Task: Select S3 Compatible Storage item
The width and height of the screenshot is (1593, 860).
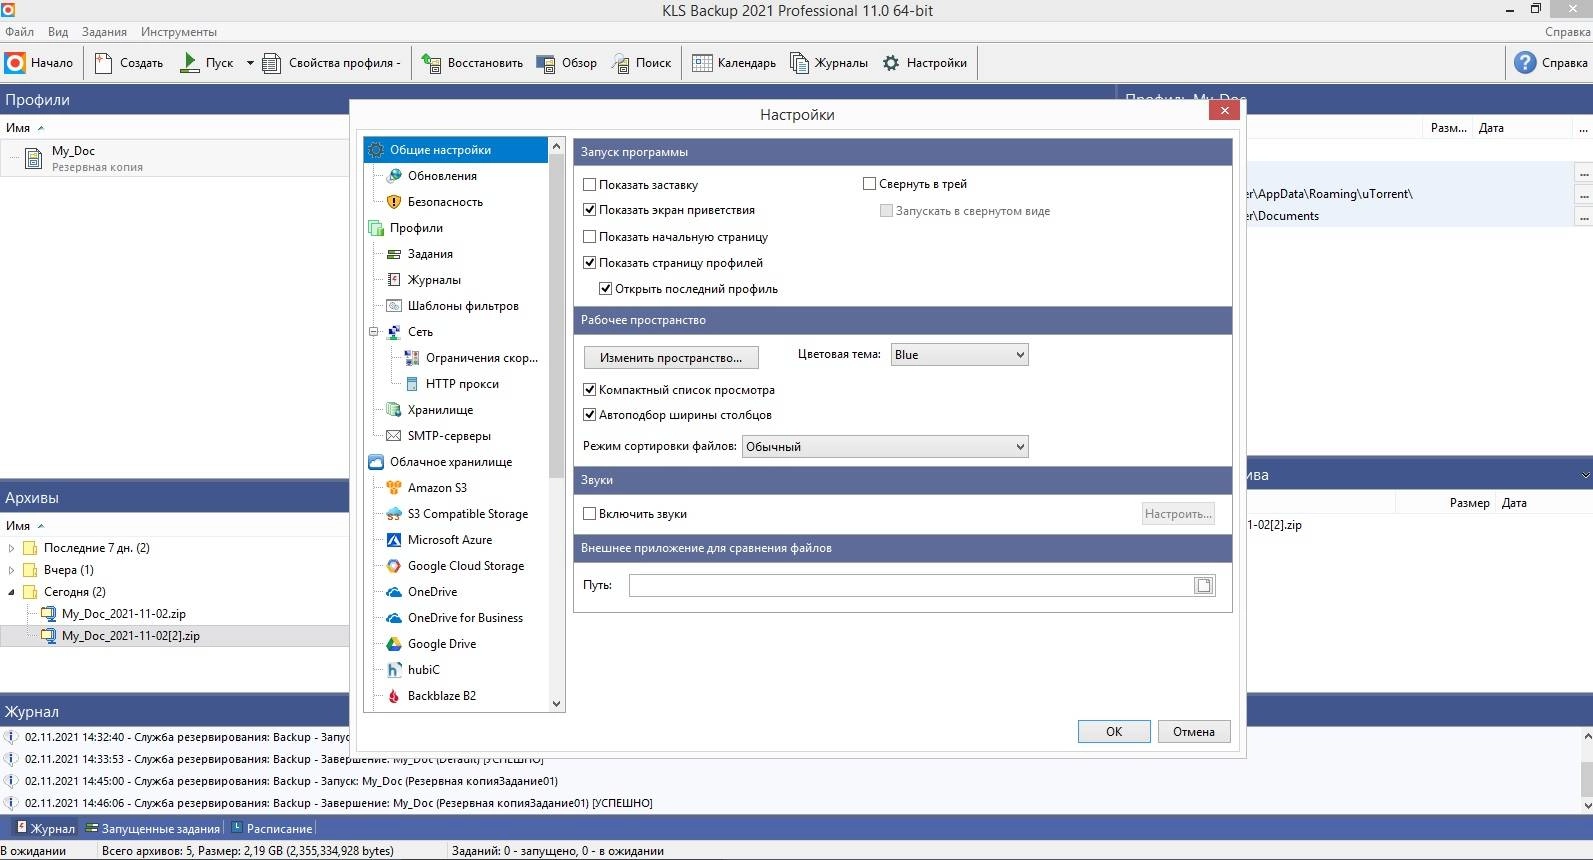Action: pos(468,514)
